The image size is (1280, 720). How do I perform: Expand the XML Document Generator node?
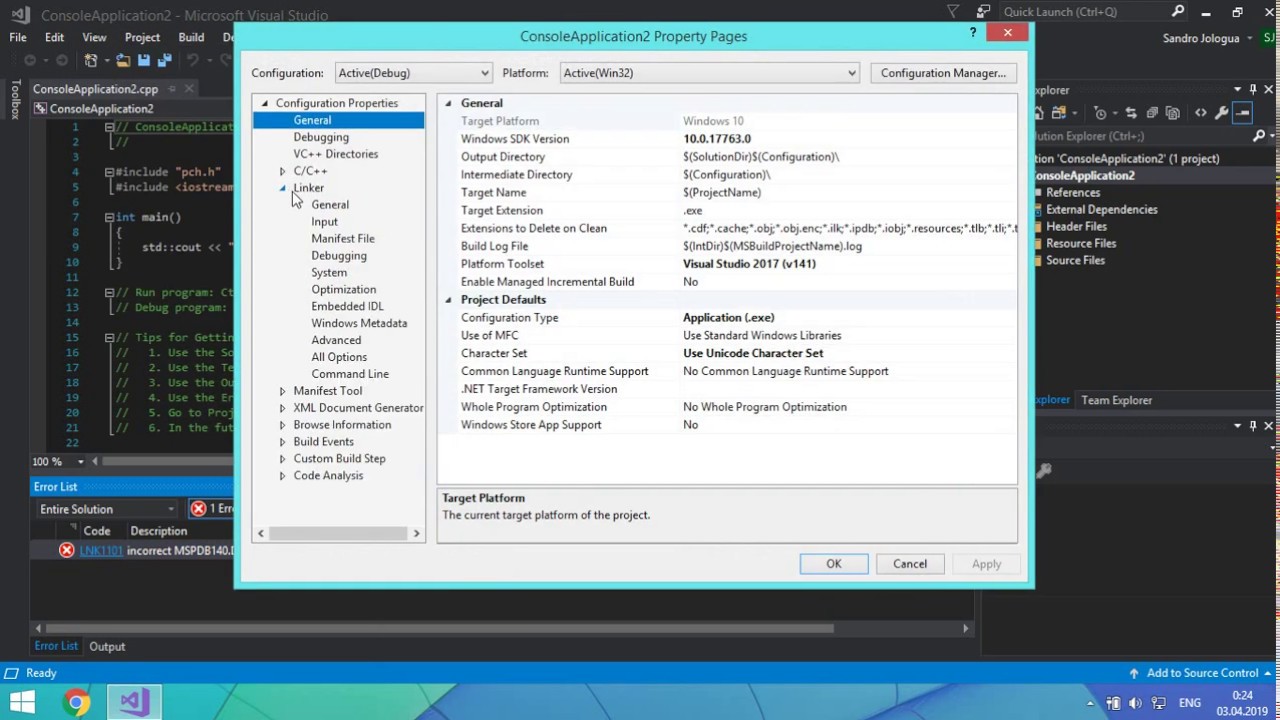tap(282, 408)
